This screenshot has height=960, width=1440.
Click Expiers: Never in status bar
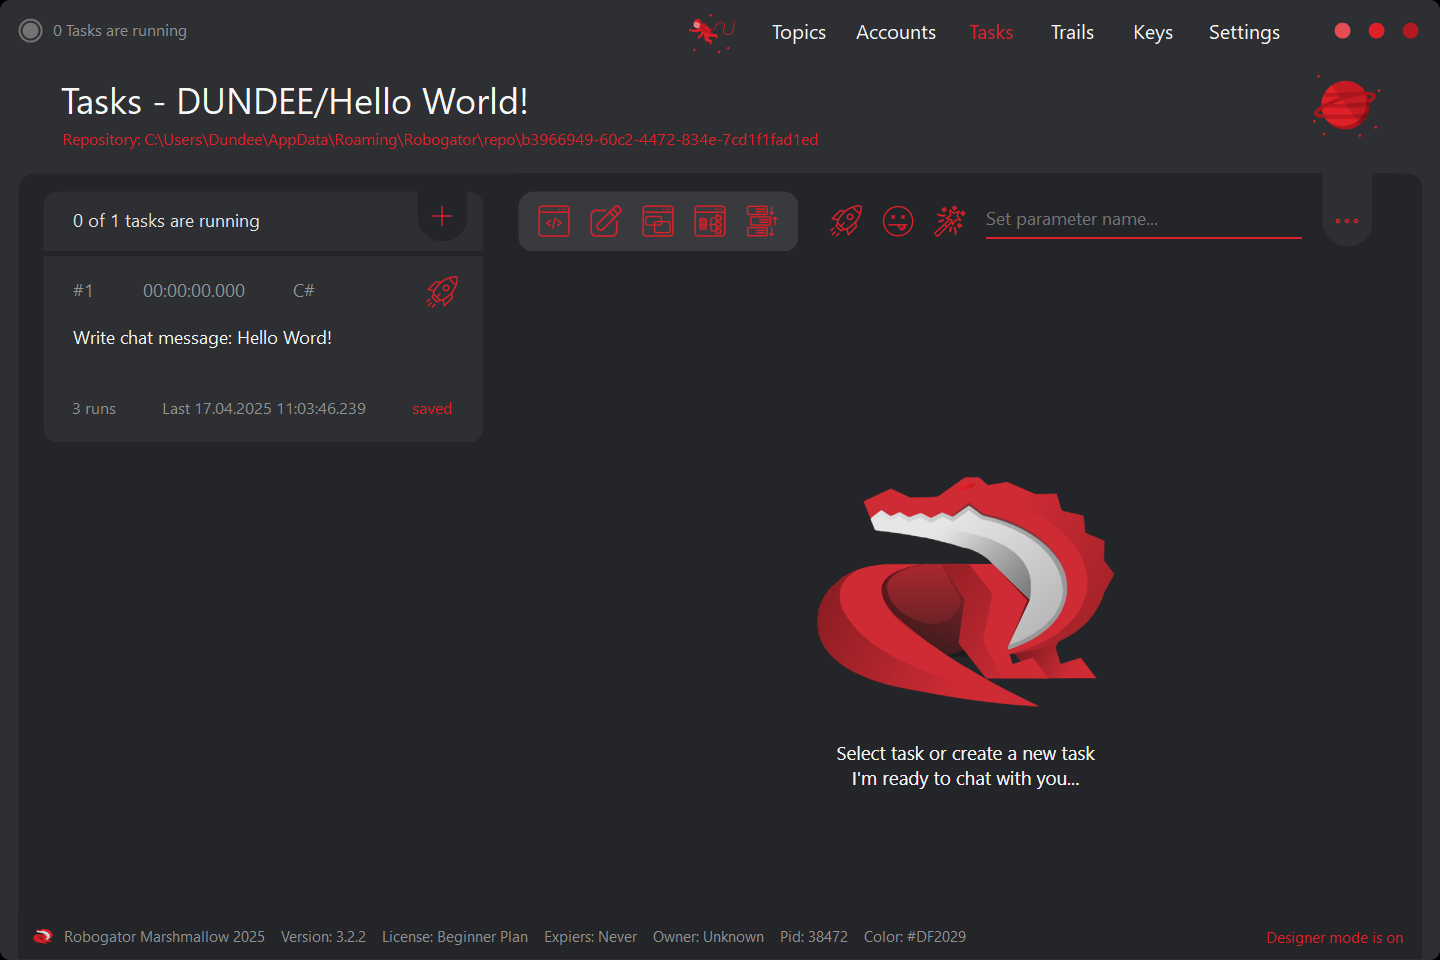point(590,937)
